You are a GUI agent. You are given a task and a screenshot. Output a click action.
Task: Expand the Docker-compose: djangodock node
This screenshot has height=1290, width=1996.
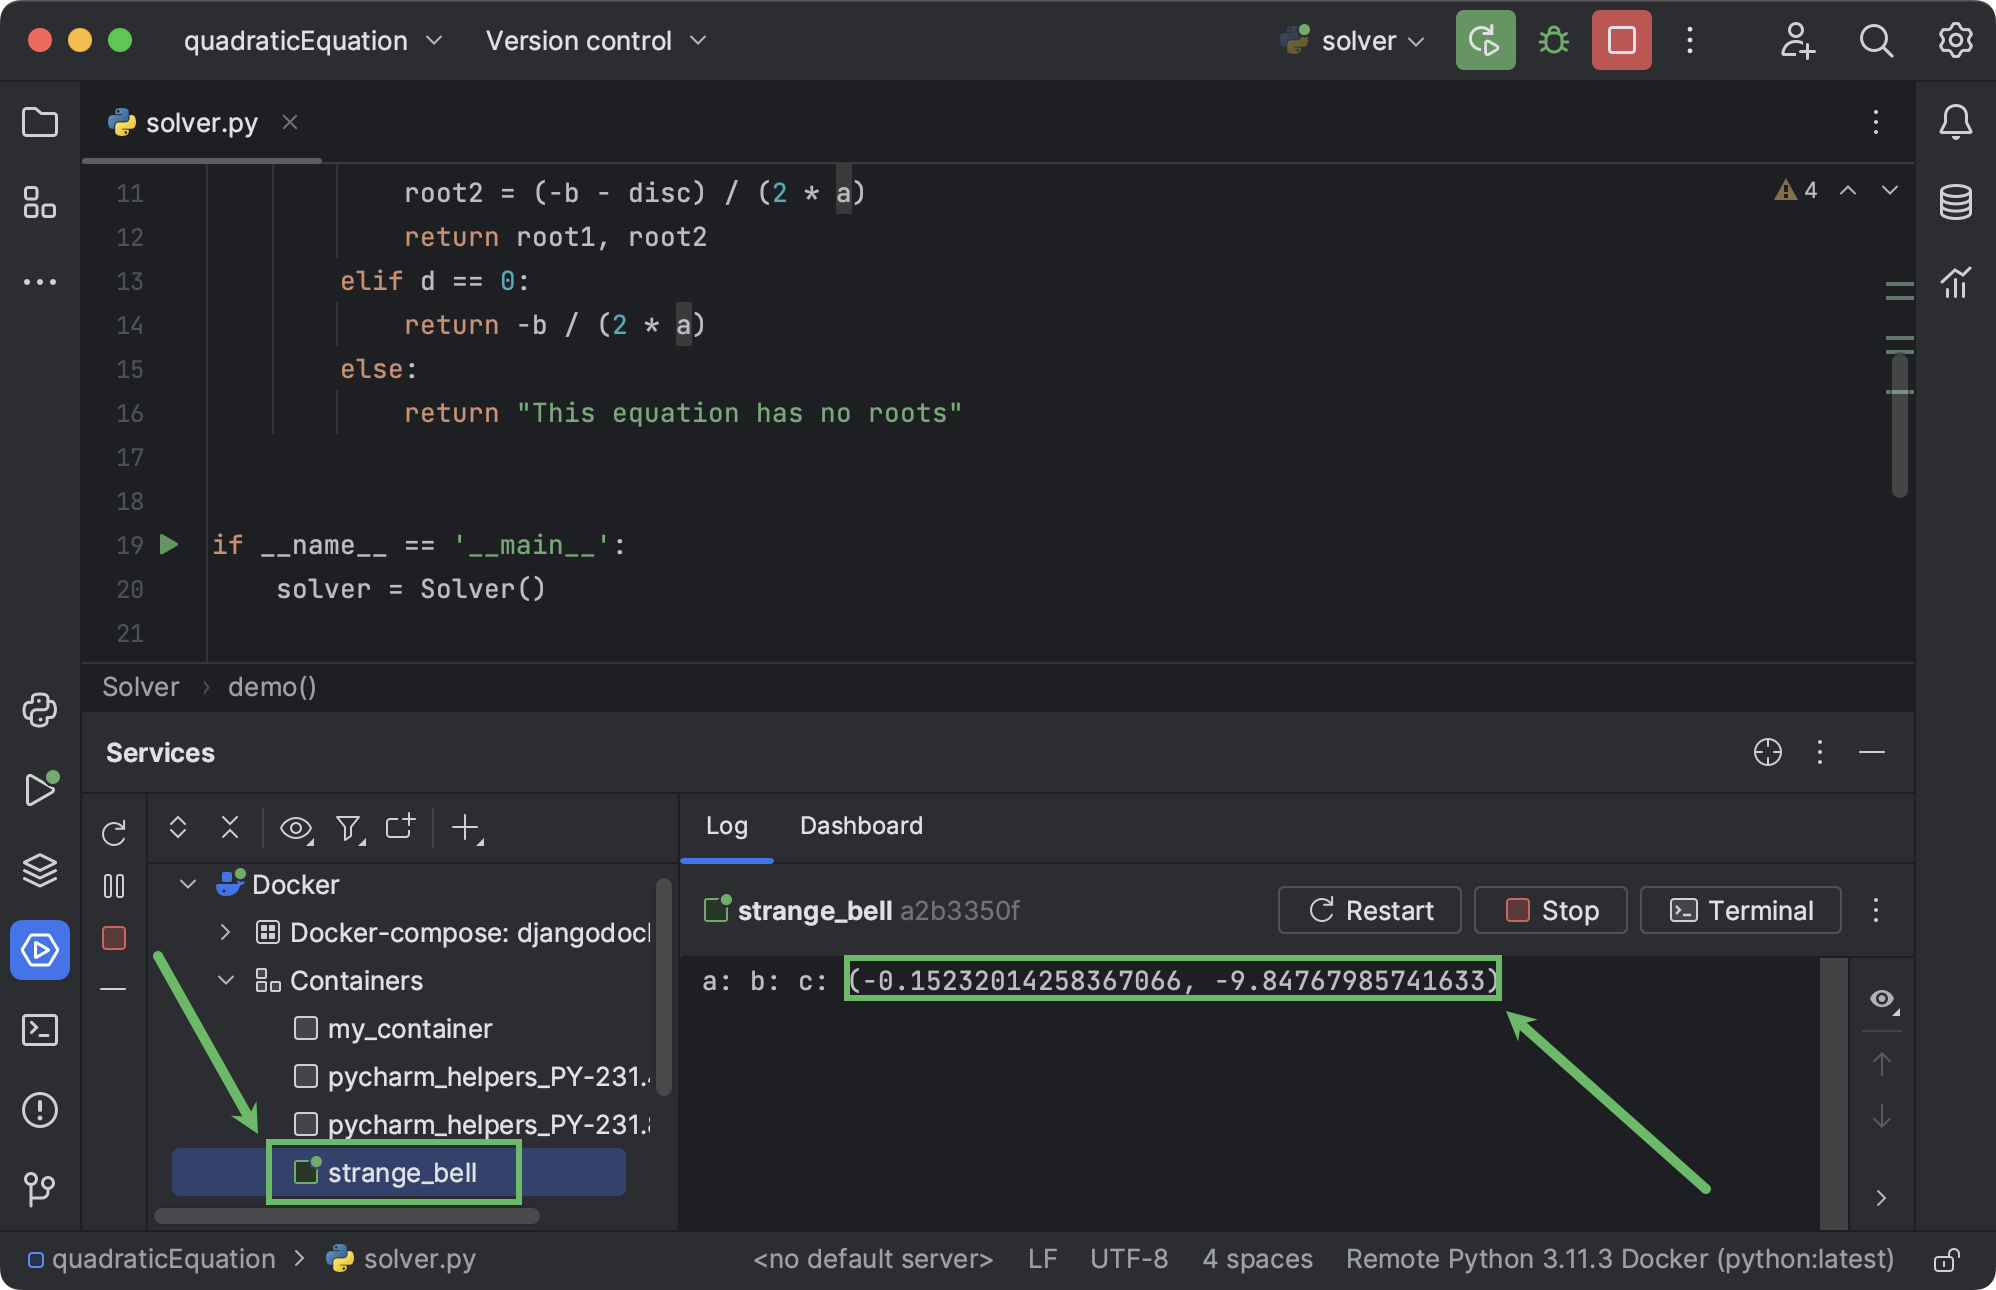coord(225,932)
